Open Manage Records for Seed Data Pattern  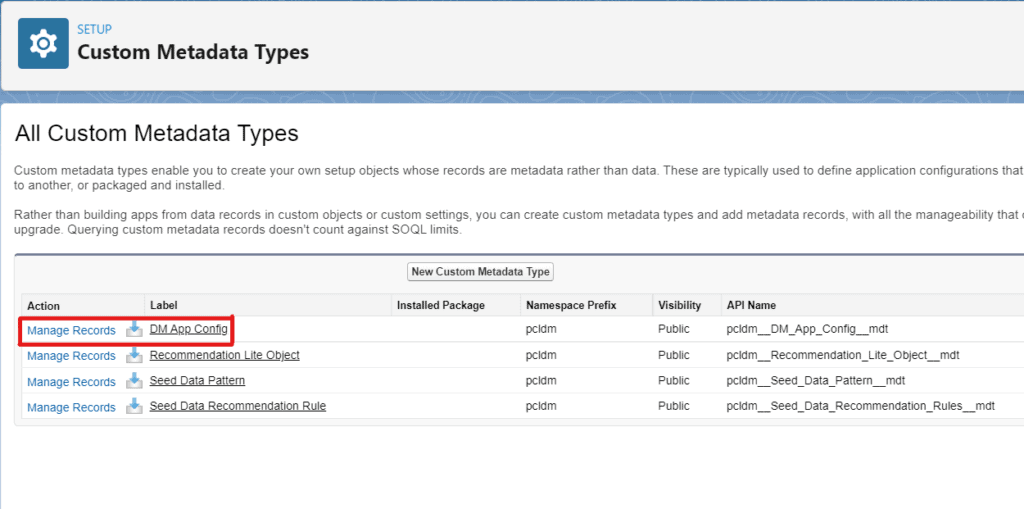point(71,382)
